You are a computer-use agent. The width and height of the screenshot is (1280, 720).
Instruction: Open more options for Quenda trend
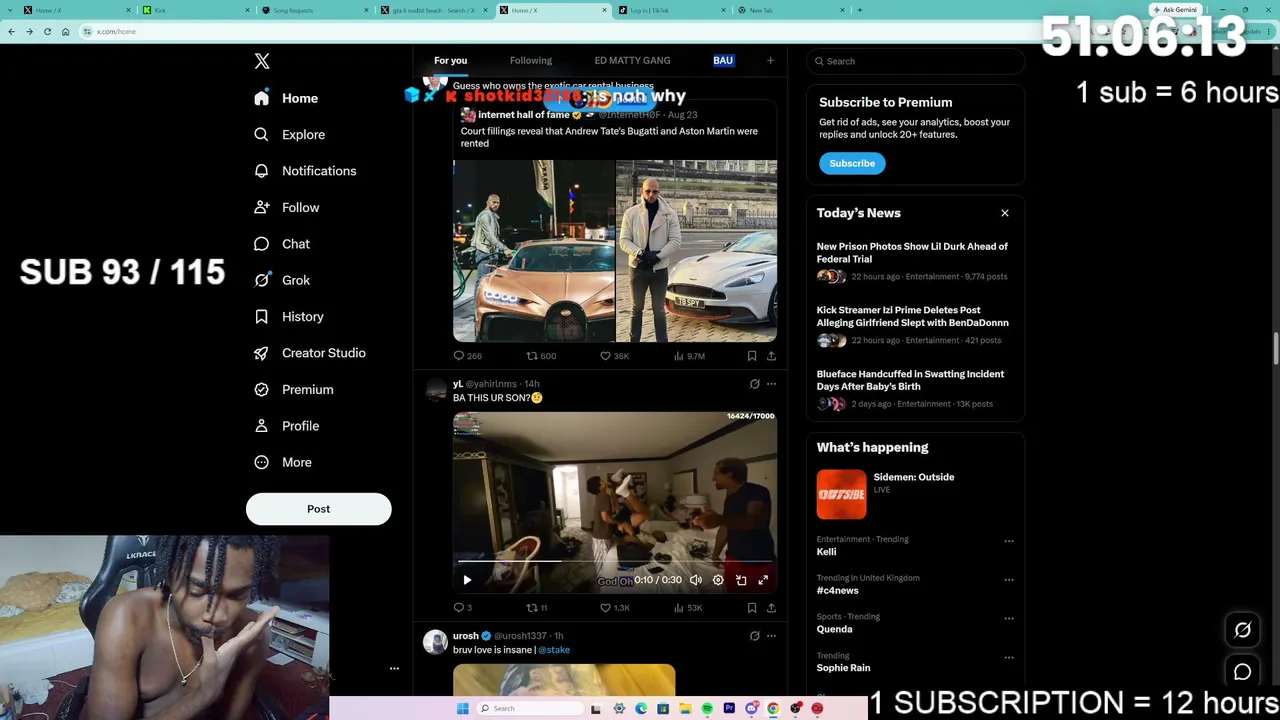1009,619
